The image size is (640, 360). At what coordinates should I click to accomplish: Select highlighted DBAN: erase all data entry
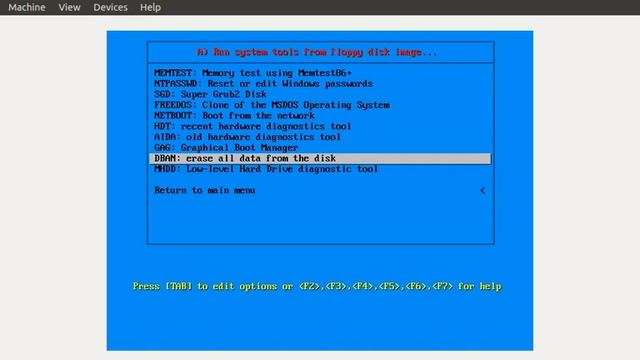(x=320, y=158)
